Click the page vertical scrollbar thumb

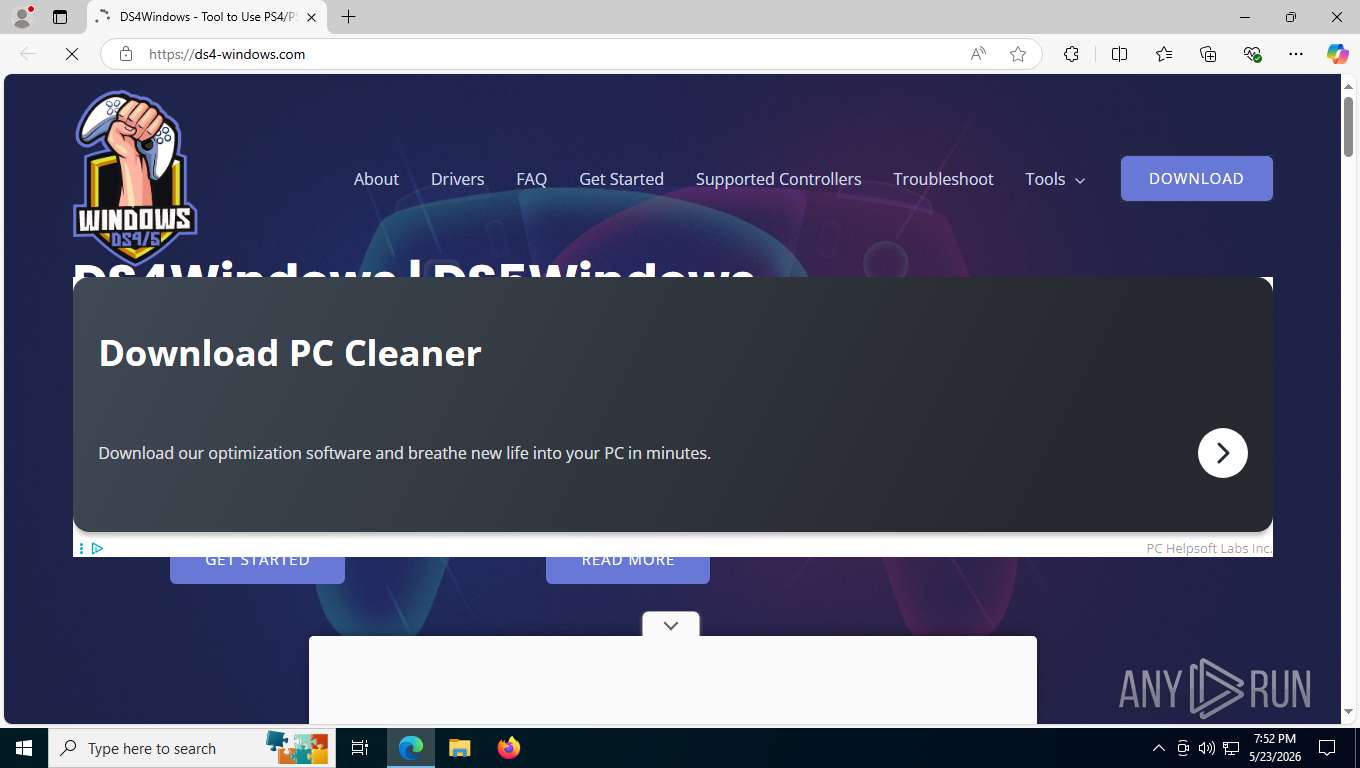(1348, 127)
